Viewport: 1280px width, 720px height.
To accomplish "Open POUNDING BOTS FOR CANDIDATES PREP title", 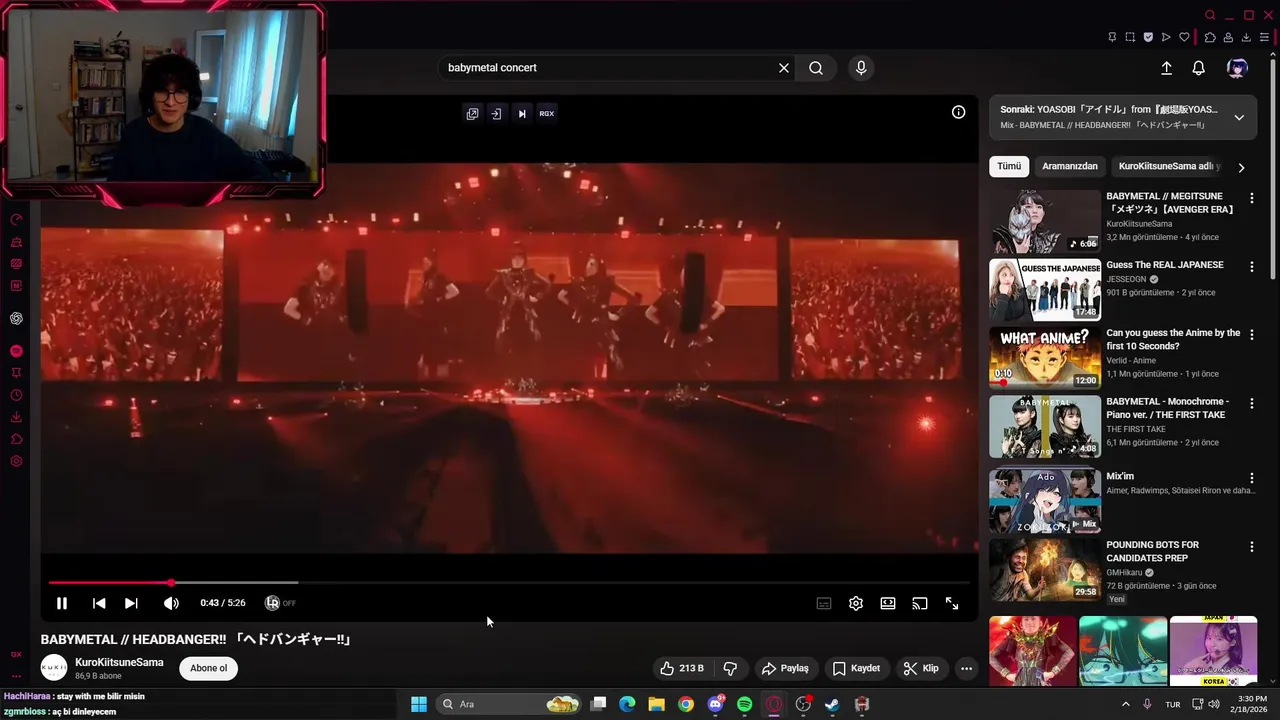I will tap(1152, 551).
